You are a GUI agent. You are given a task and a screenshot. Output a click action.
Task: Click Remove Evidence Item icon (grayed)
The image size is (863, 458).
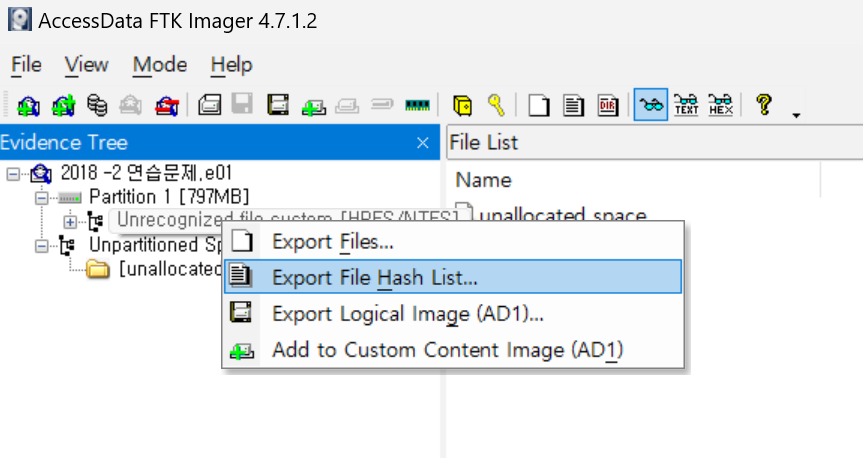[130, 105]
